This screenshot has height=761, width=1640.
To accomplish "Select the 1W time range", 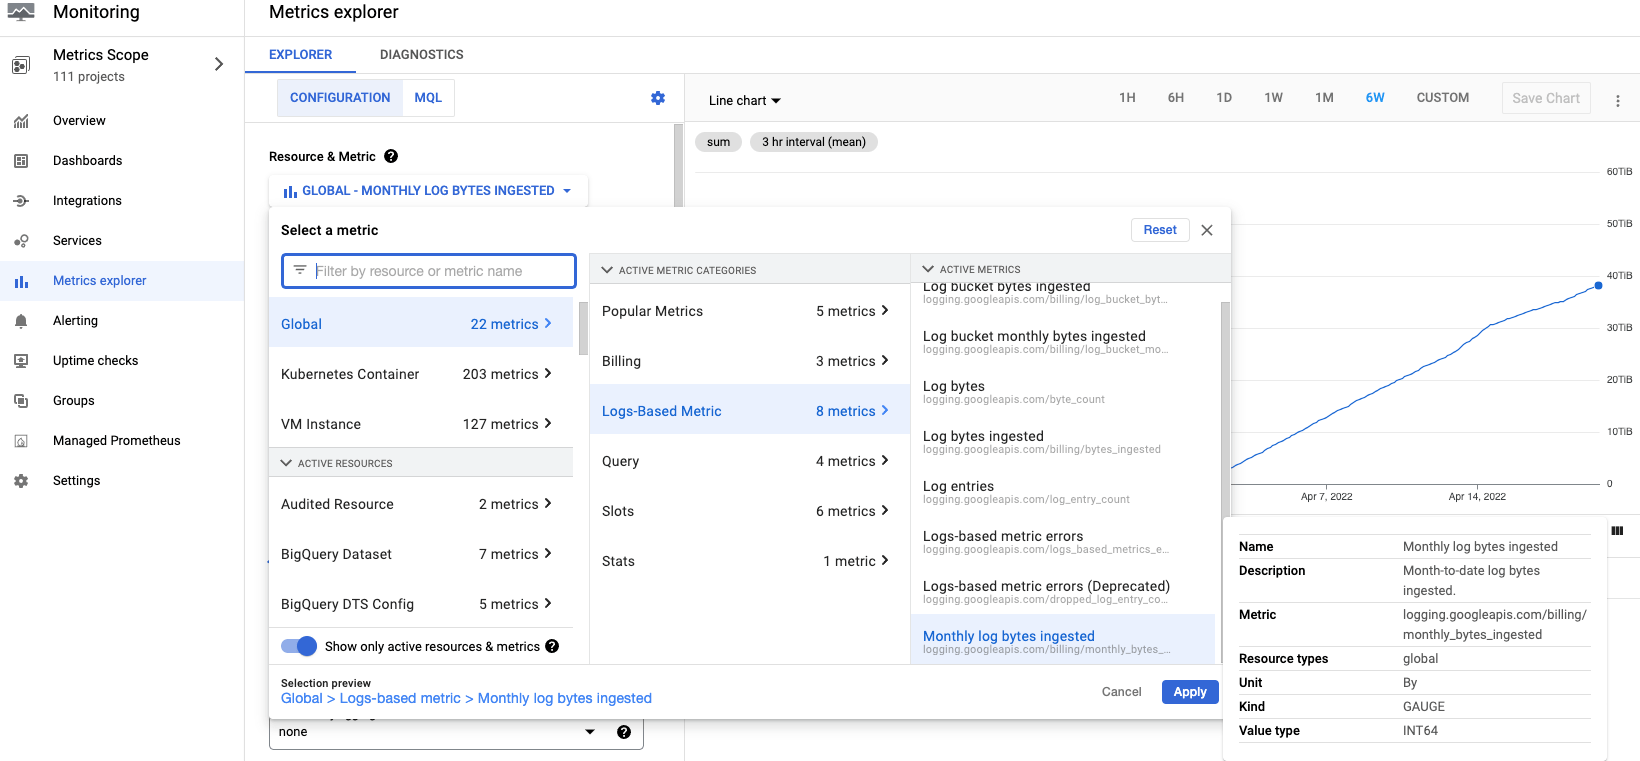I will point(1273,98).
